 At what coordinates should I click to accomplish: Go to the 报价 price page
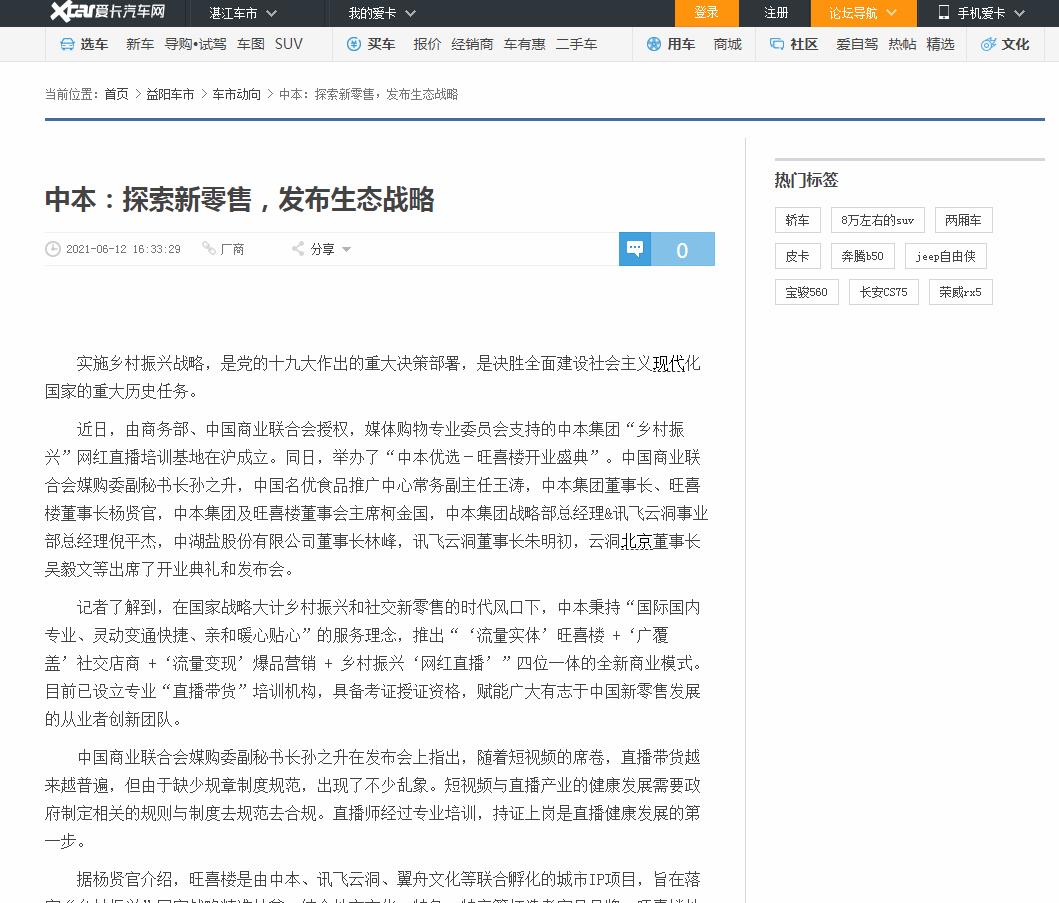pos(427,45)
